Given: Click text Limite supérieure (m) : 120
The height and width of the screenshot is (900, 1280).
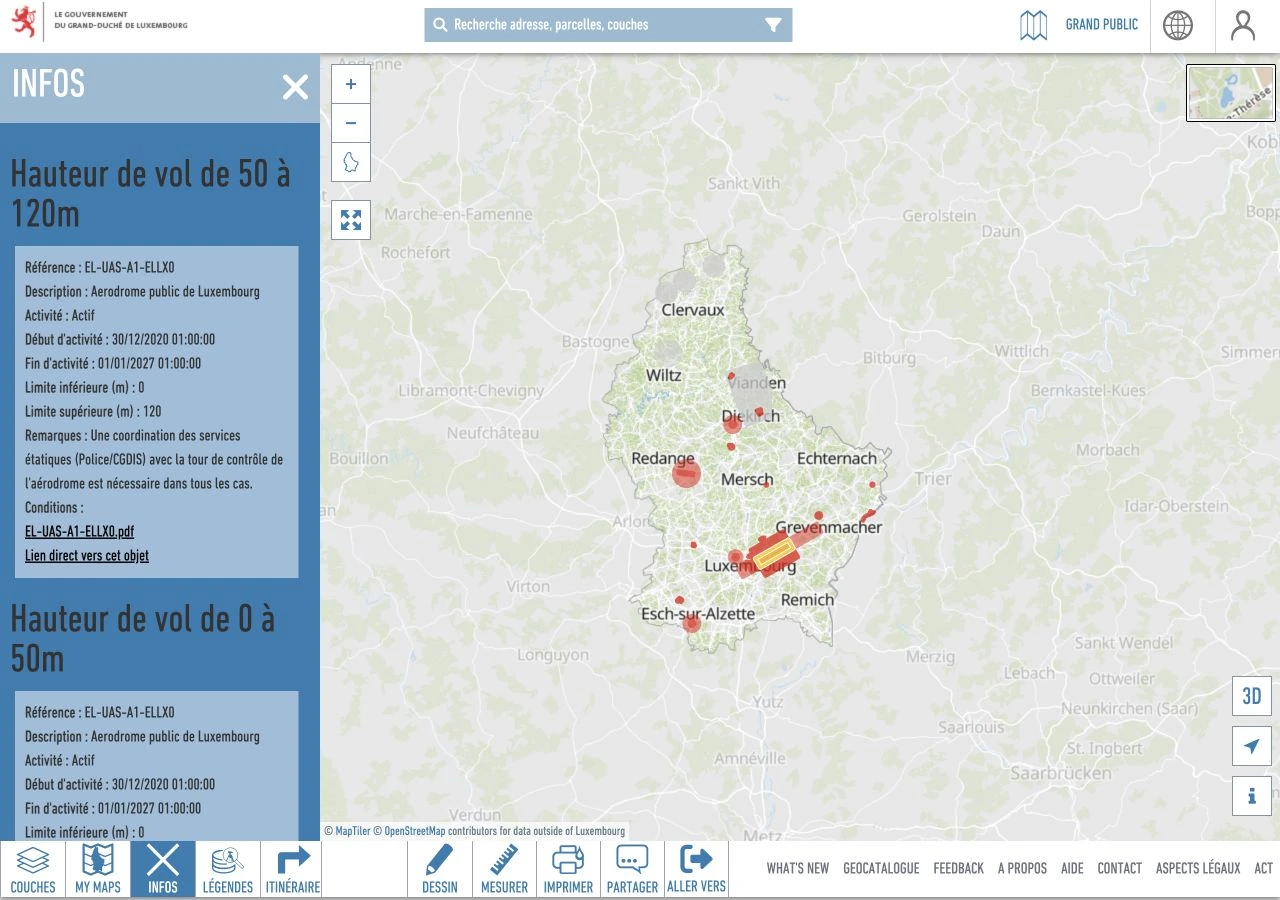Looking at the screenshot, I should coord(93,412).
